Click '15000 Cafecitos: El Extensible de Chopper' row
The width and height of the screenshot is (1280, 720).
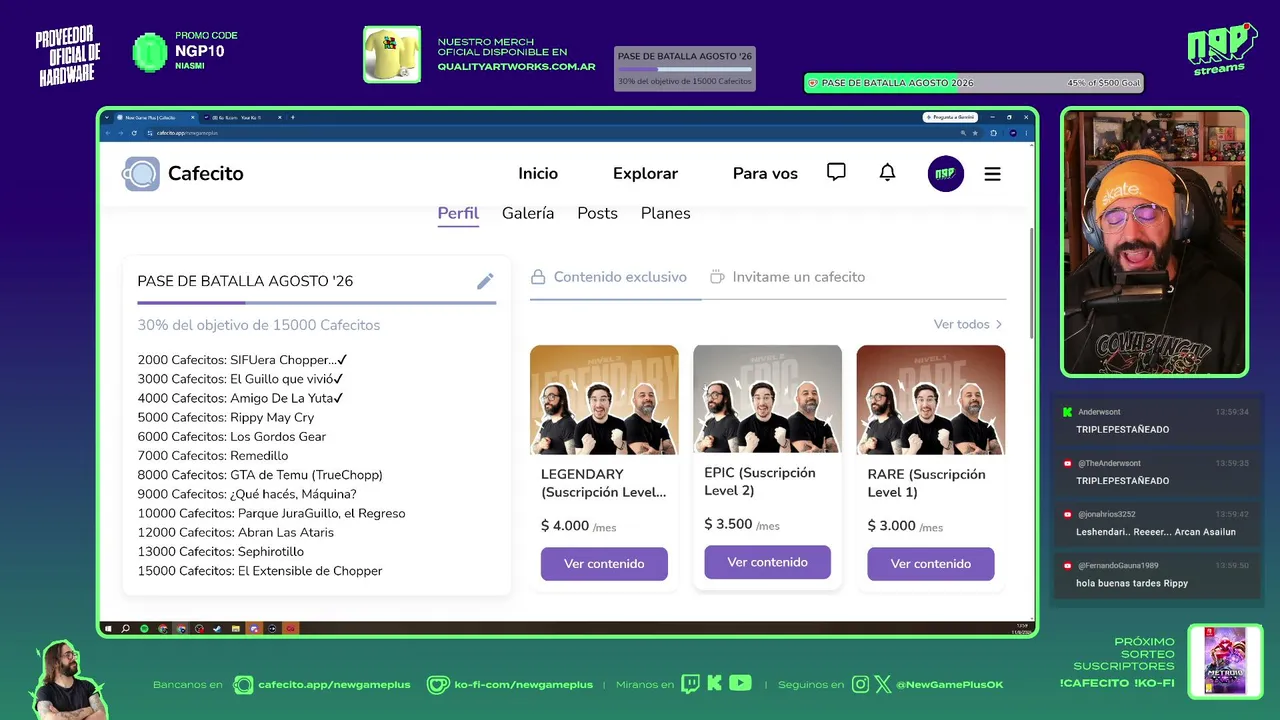(260, 571)
